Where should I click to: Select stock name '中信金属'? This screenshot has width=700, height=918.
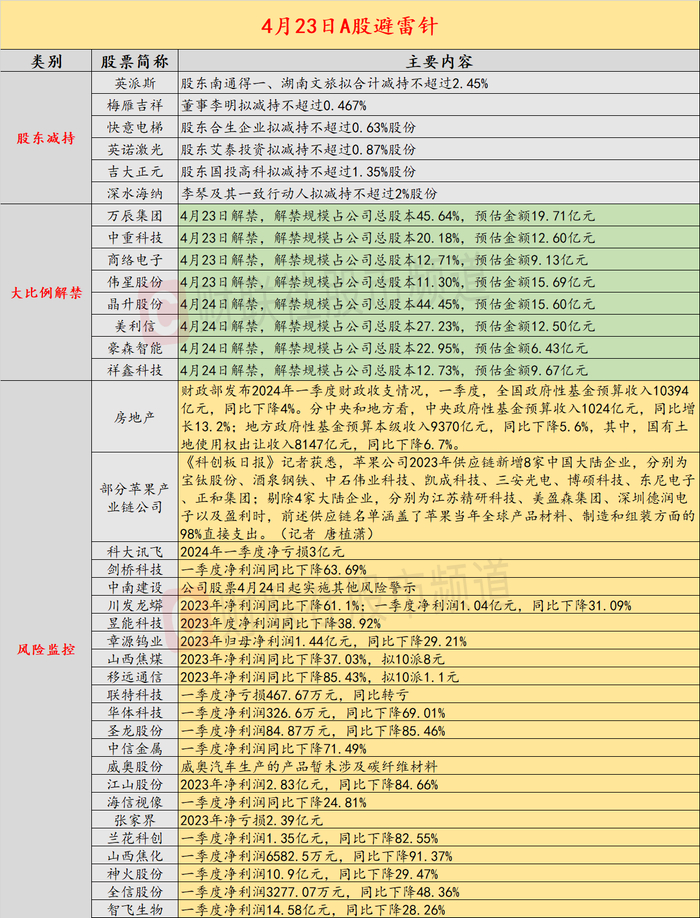pos(135,749)
